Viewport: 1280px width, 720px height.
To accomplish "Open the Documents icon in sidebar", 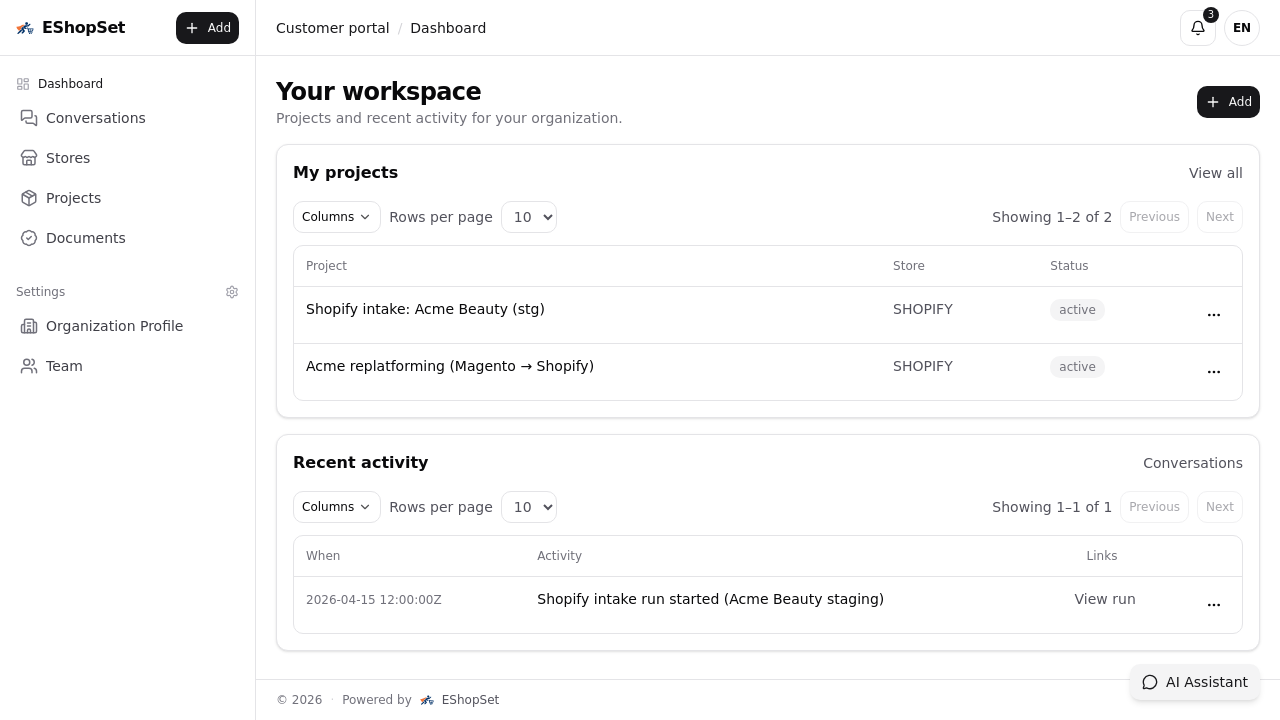I will pos(30,238).
